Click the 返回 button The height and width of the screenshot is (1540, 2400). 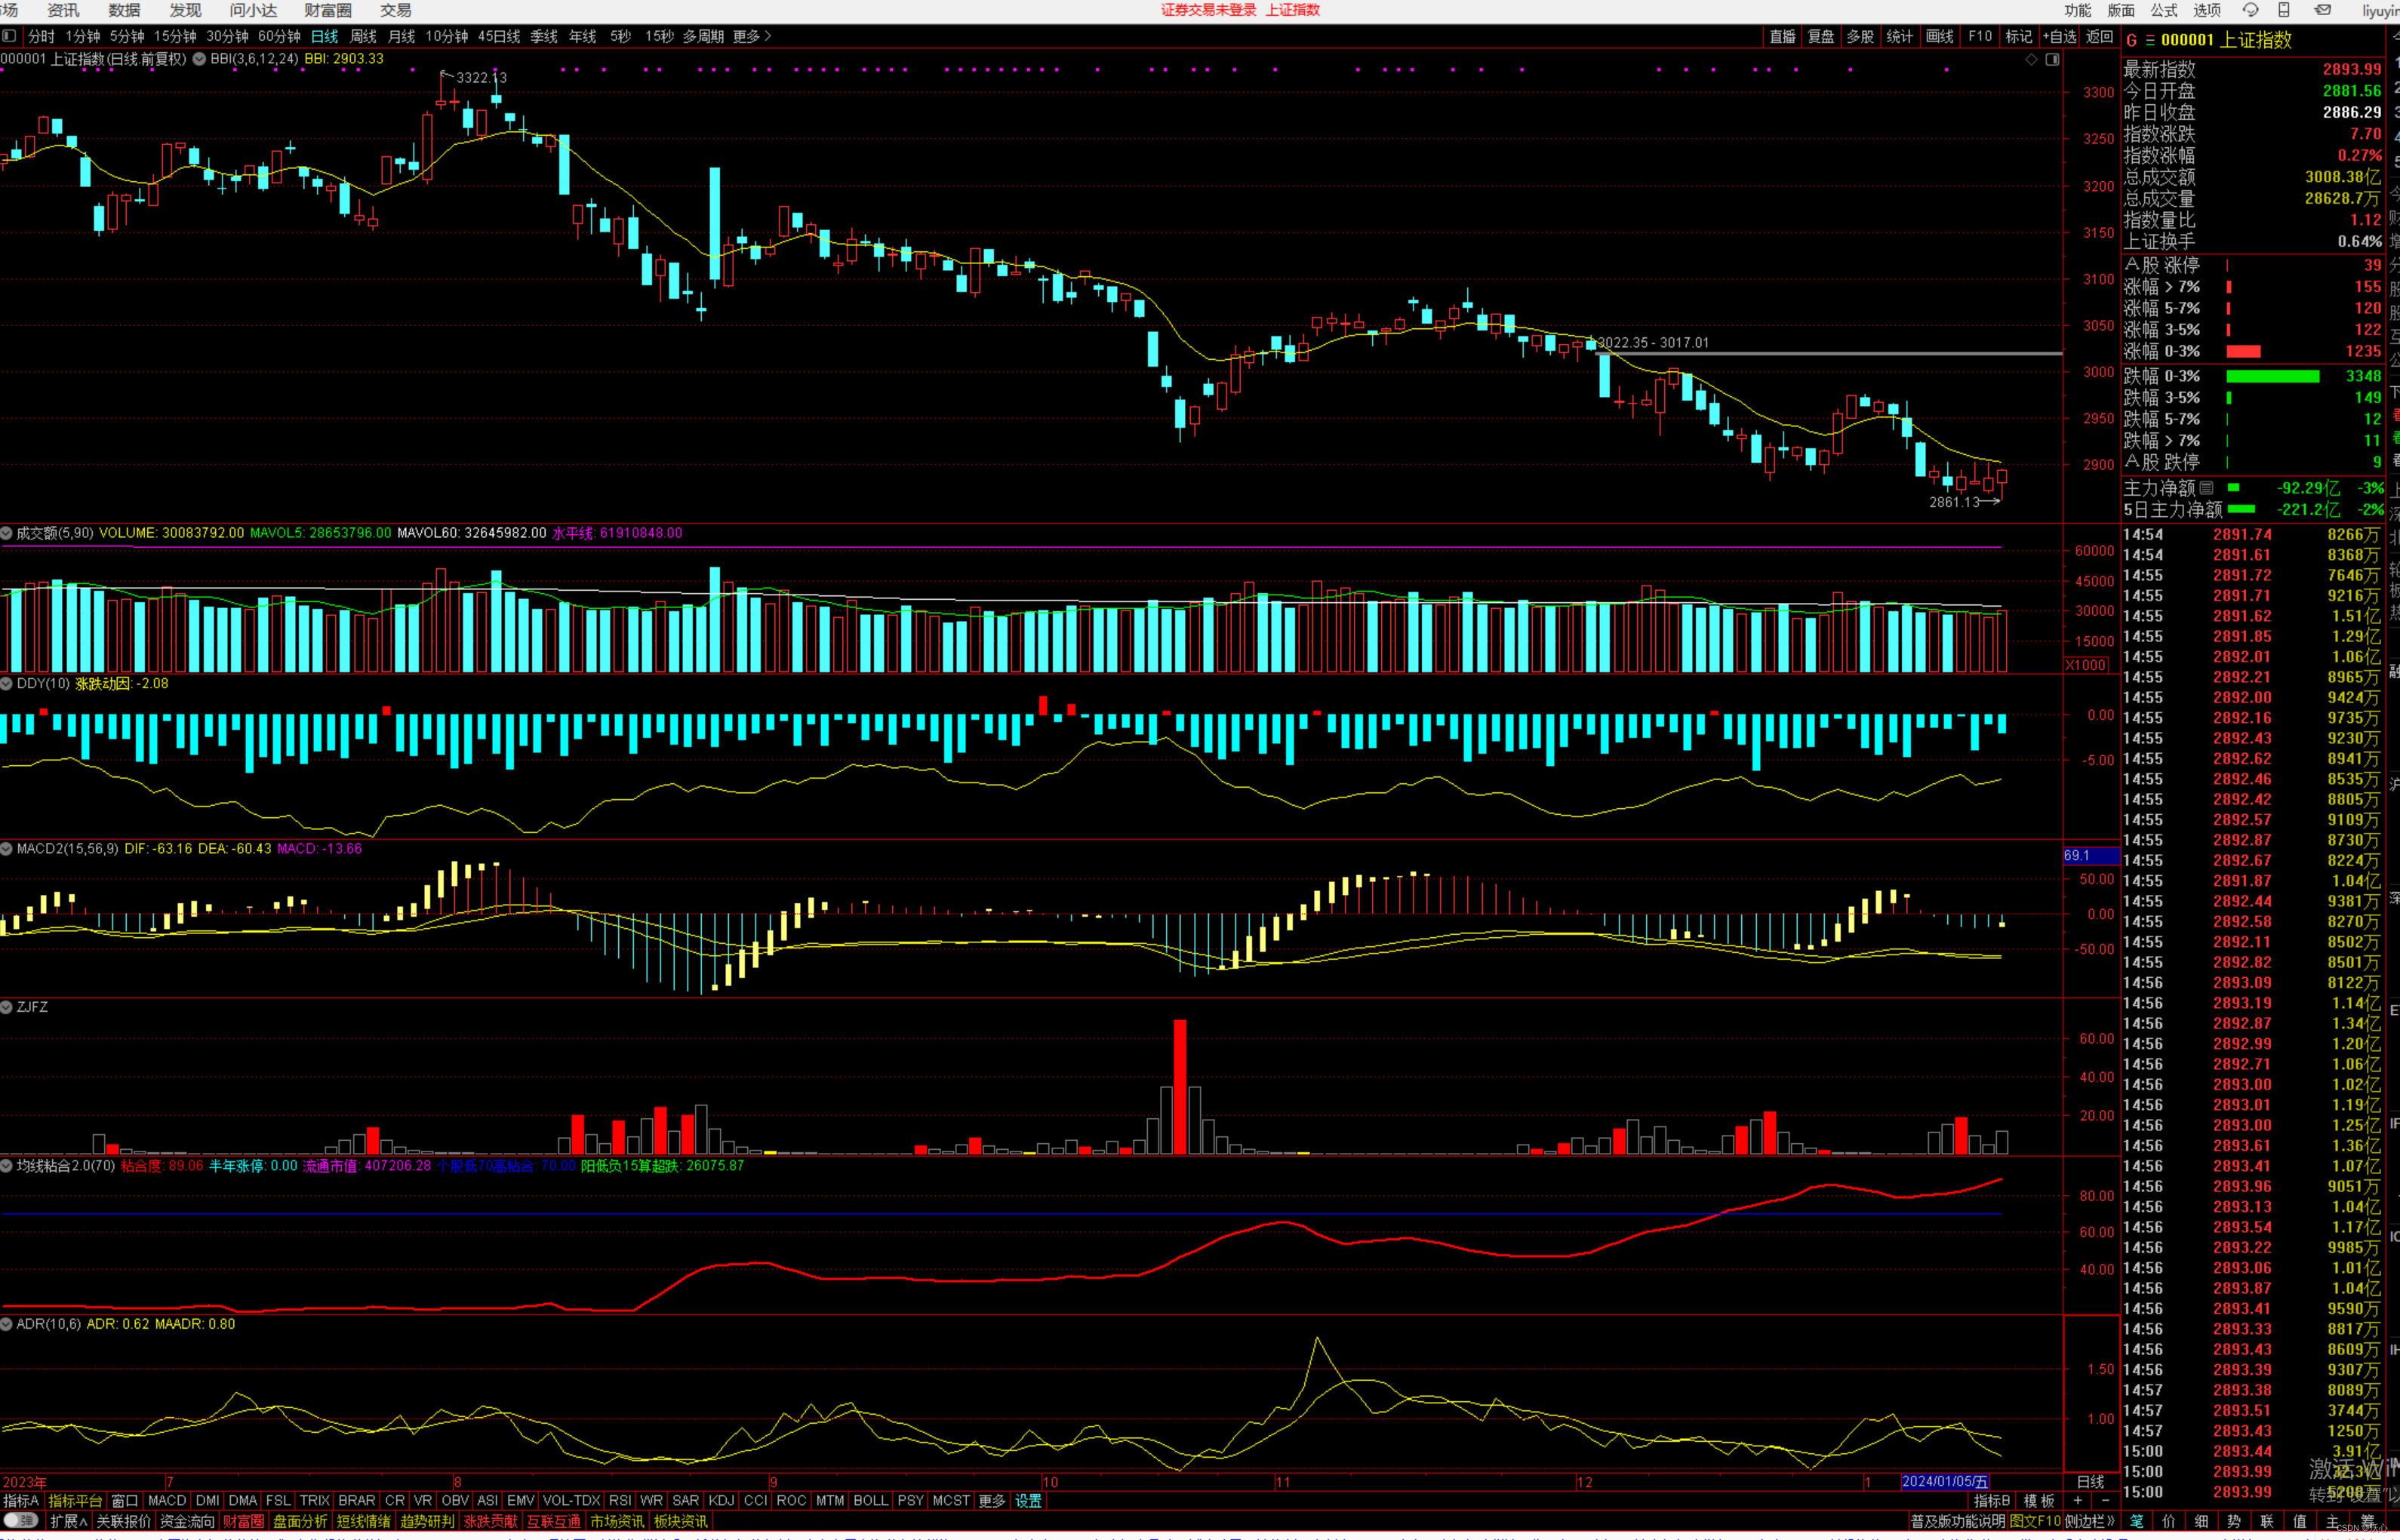[x=2099, y=36]
